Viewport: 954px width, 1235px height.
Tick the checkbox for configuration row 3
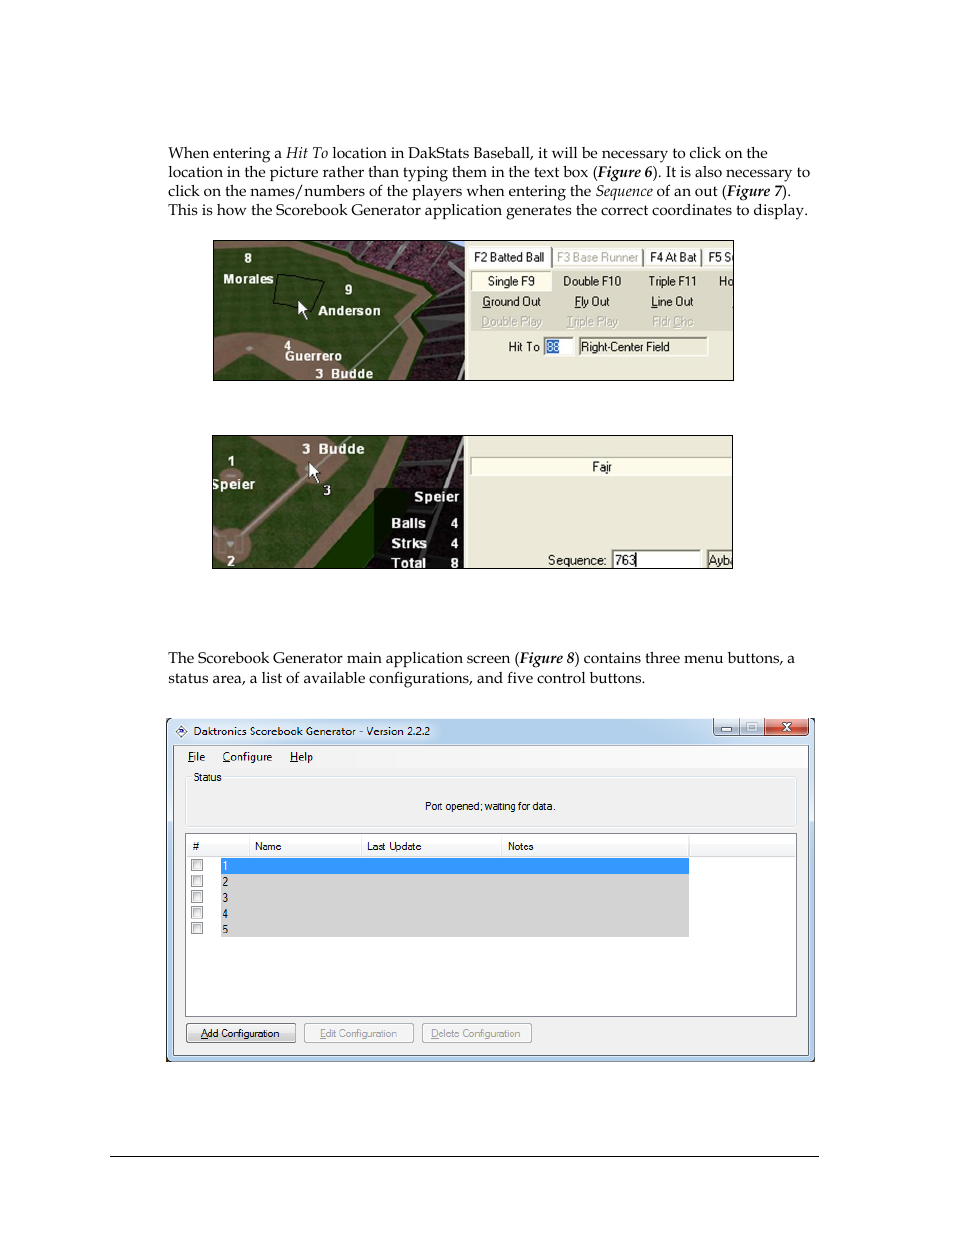click(x=197, y=897)
